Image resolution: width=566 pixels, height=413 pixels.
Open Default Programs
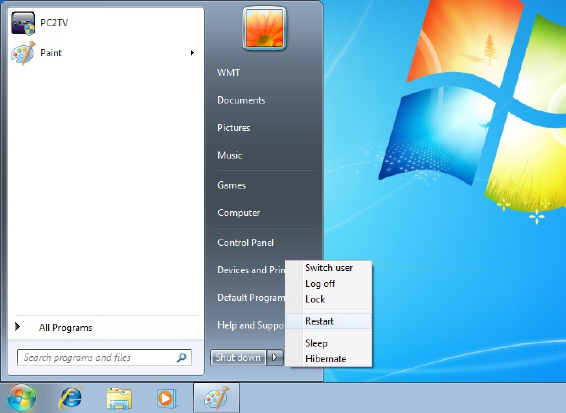251,298
